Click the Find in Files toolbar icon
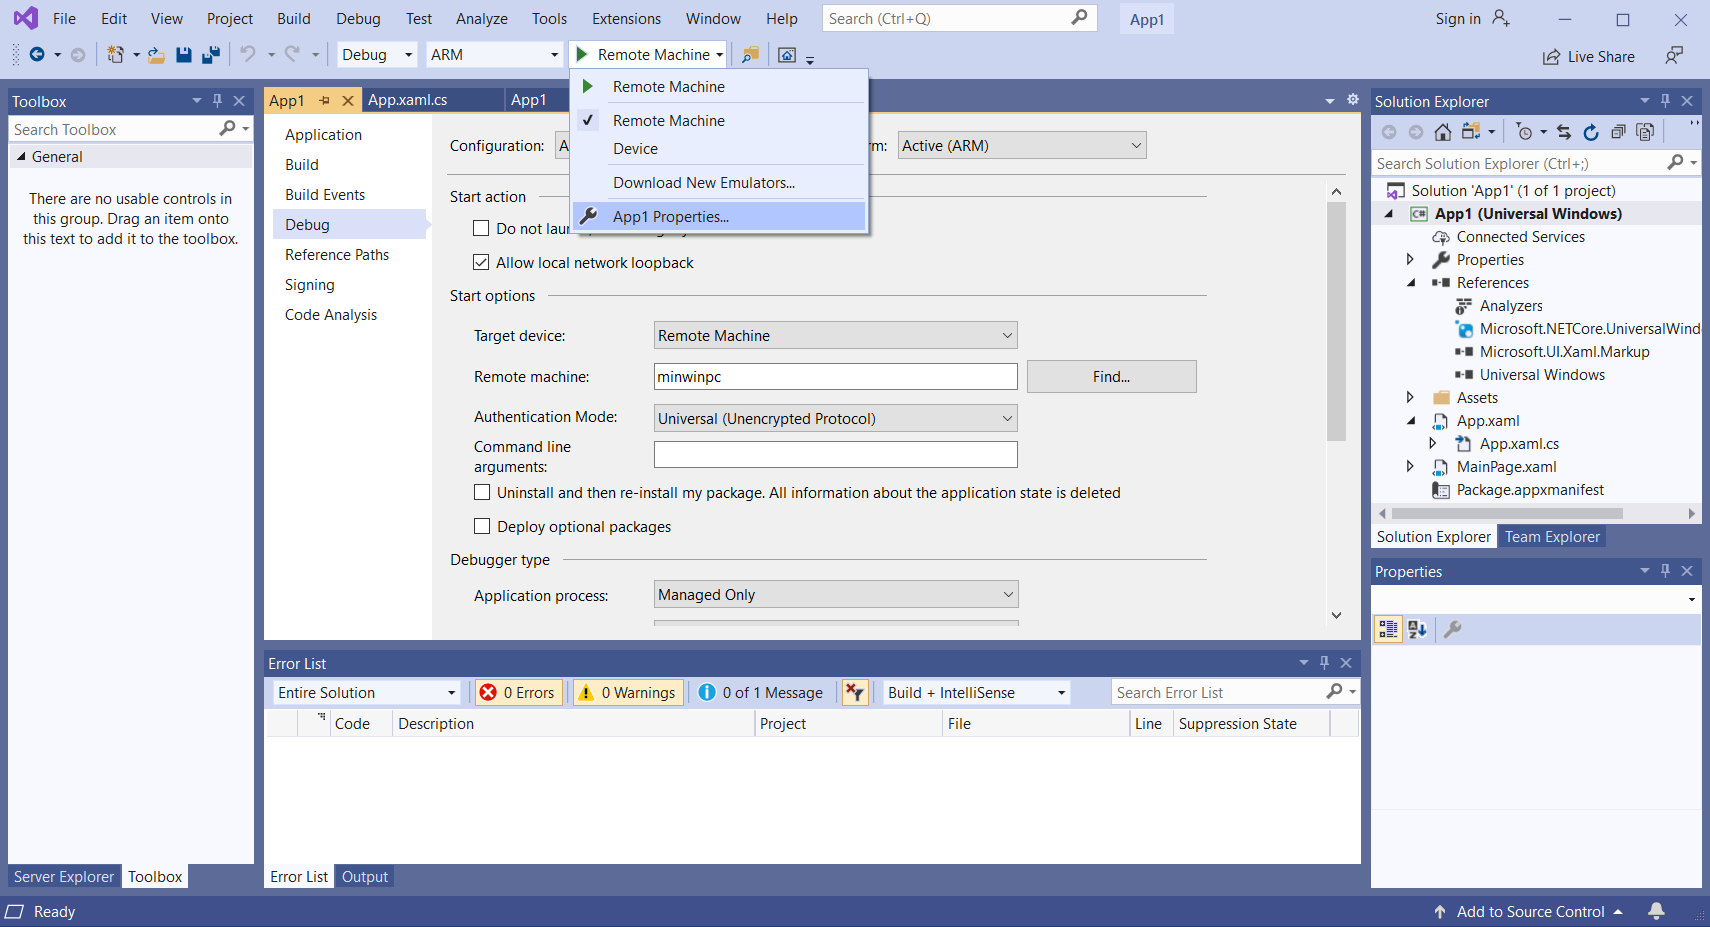The width and height of the screenshot is (1710, 927). point(750,55)
